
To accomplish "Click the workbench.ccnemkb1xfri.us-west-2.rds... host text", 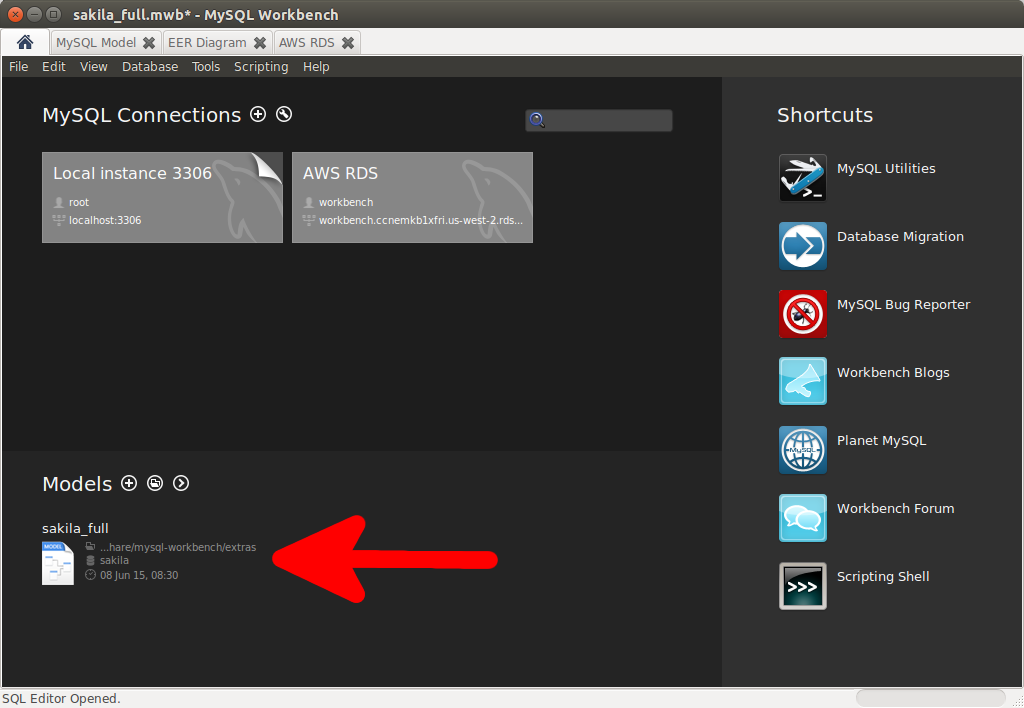I will tap(421, 220).
